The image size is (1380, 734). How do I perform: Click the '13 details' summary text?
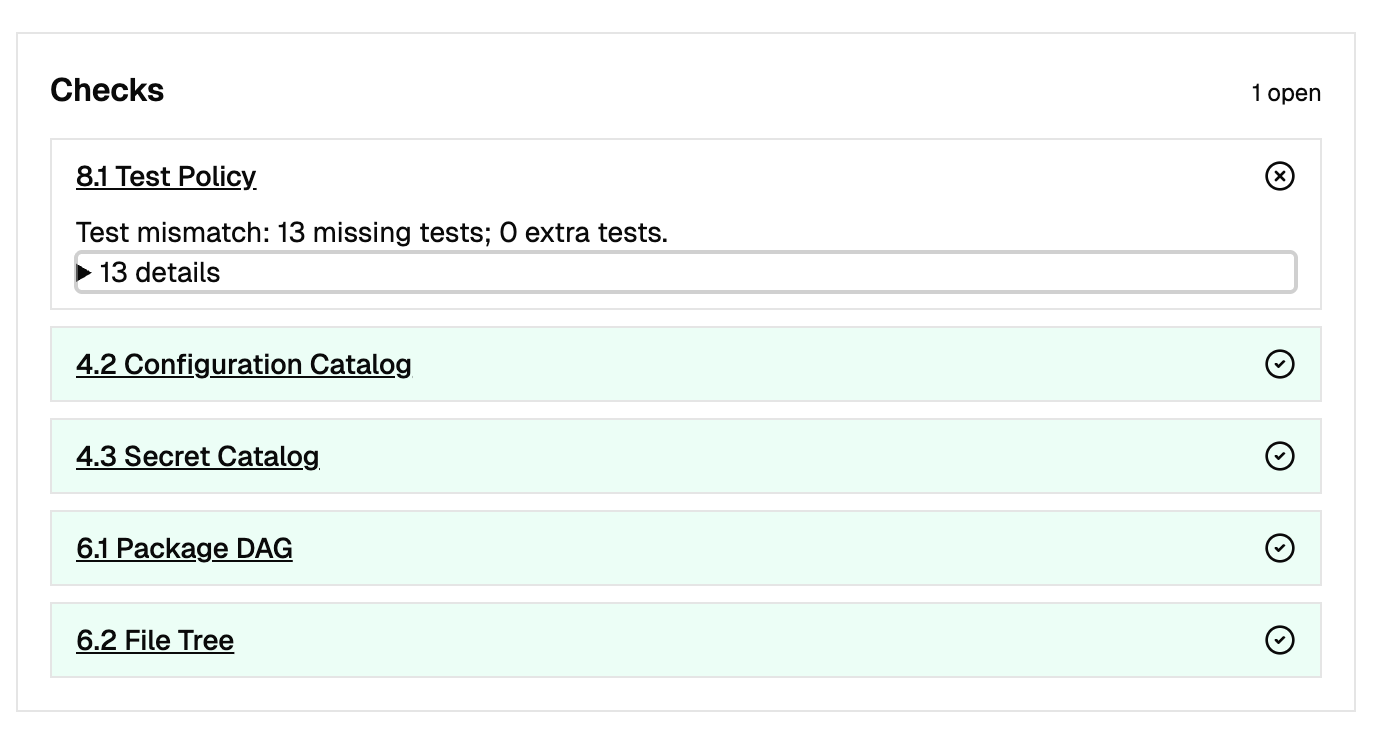pyautogui.click(x=160, y=273)
